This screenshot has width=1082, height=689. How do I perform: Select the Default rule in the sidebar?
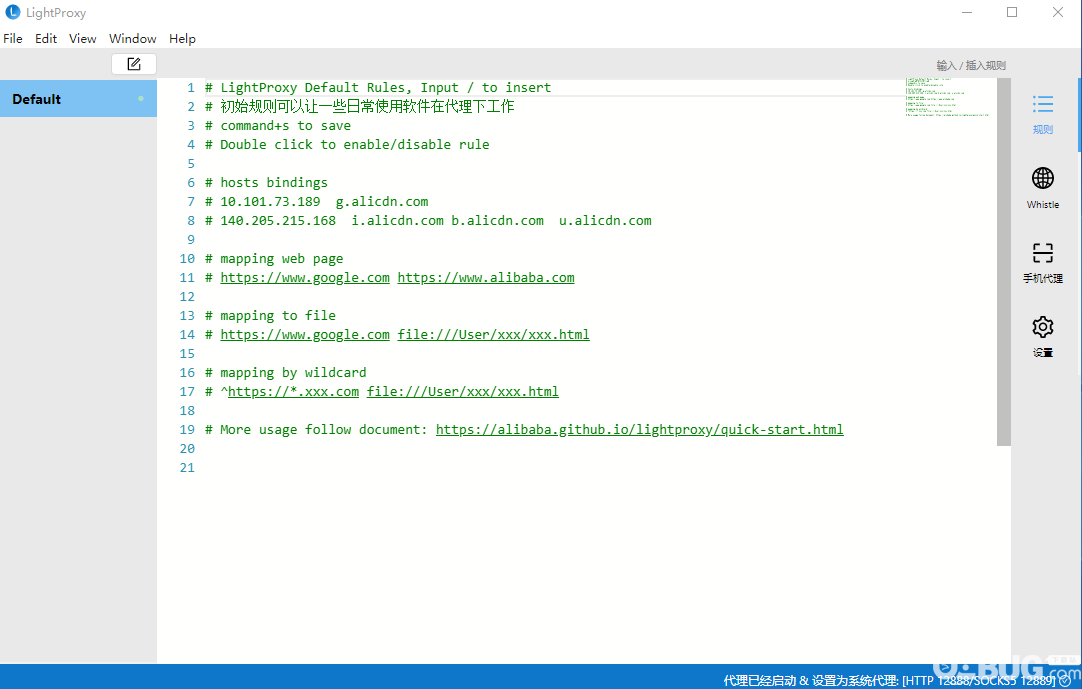(78, 99)
